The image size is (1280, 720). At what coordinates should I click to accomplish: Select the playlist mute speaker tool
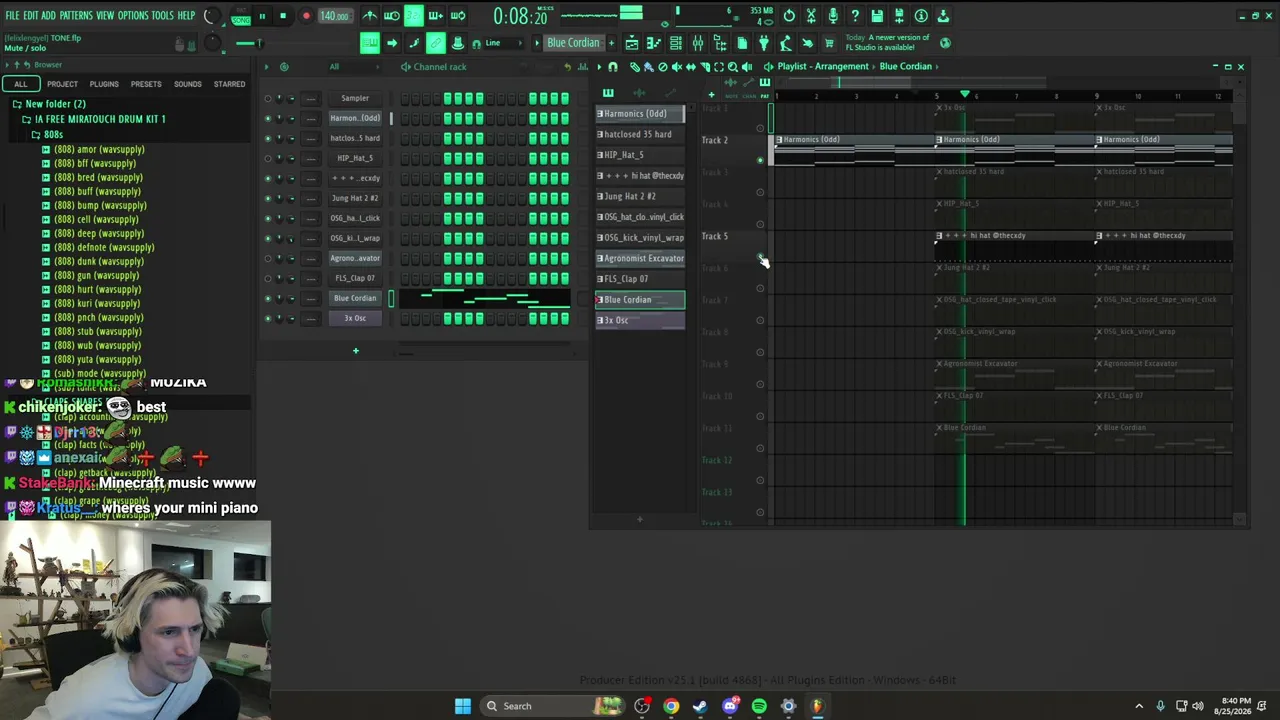click(x=676, y=67)
